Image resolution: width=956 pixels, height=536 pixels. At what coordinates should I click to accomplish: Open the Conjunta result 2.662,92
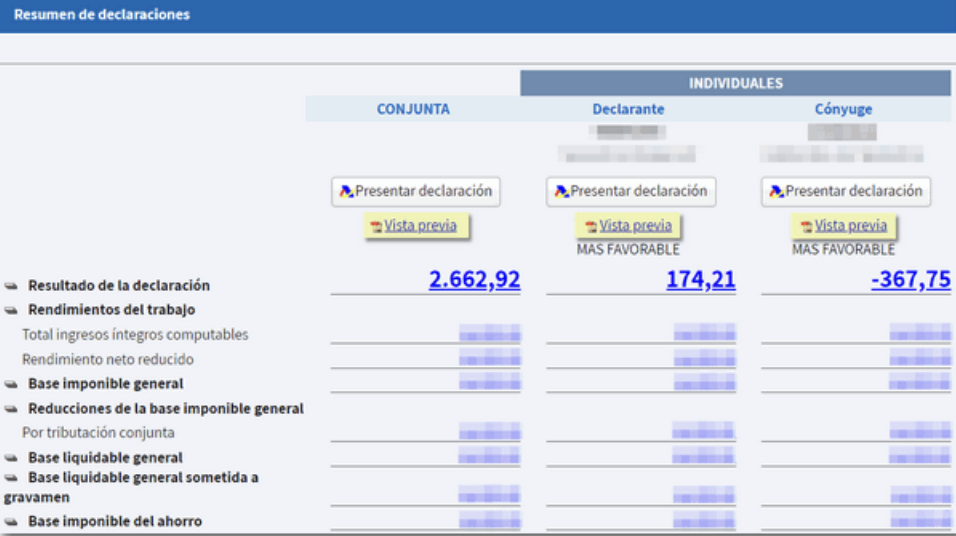(474, 280)
